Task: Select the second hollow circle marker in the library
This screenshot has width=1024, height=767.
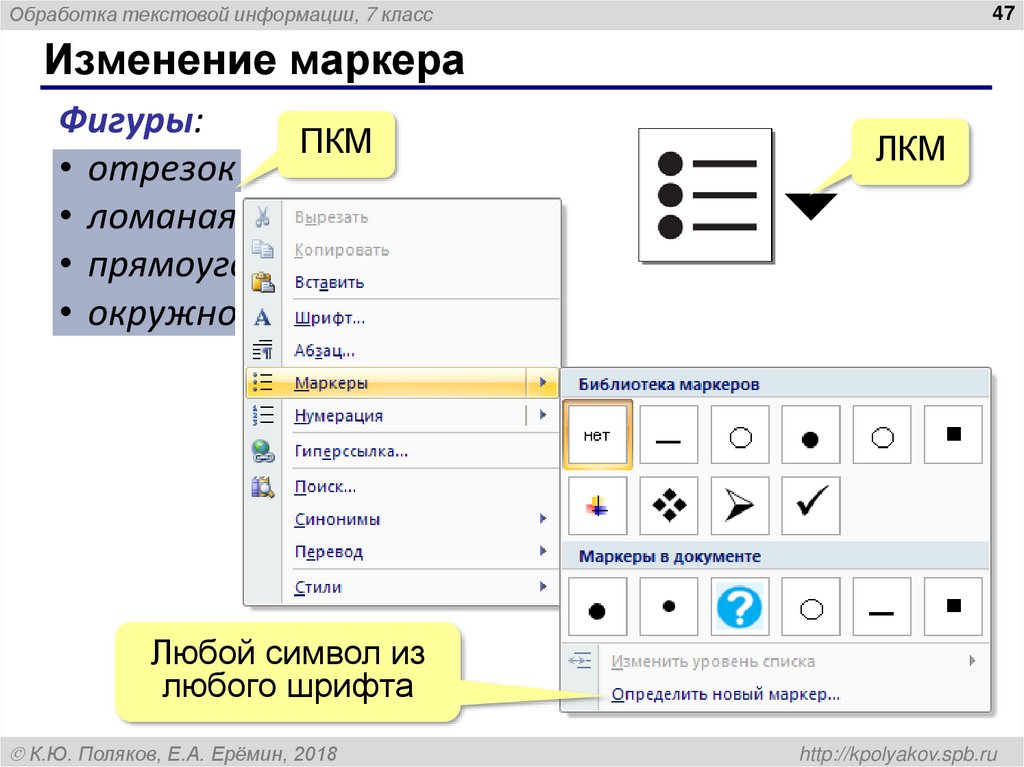Action: [882, 434]
